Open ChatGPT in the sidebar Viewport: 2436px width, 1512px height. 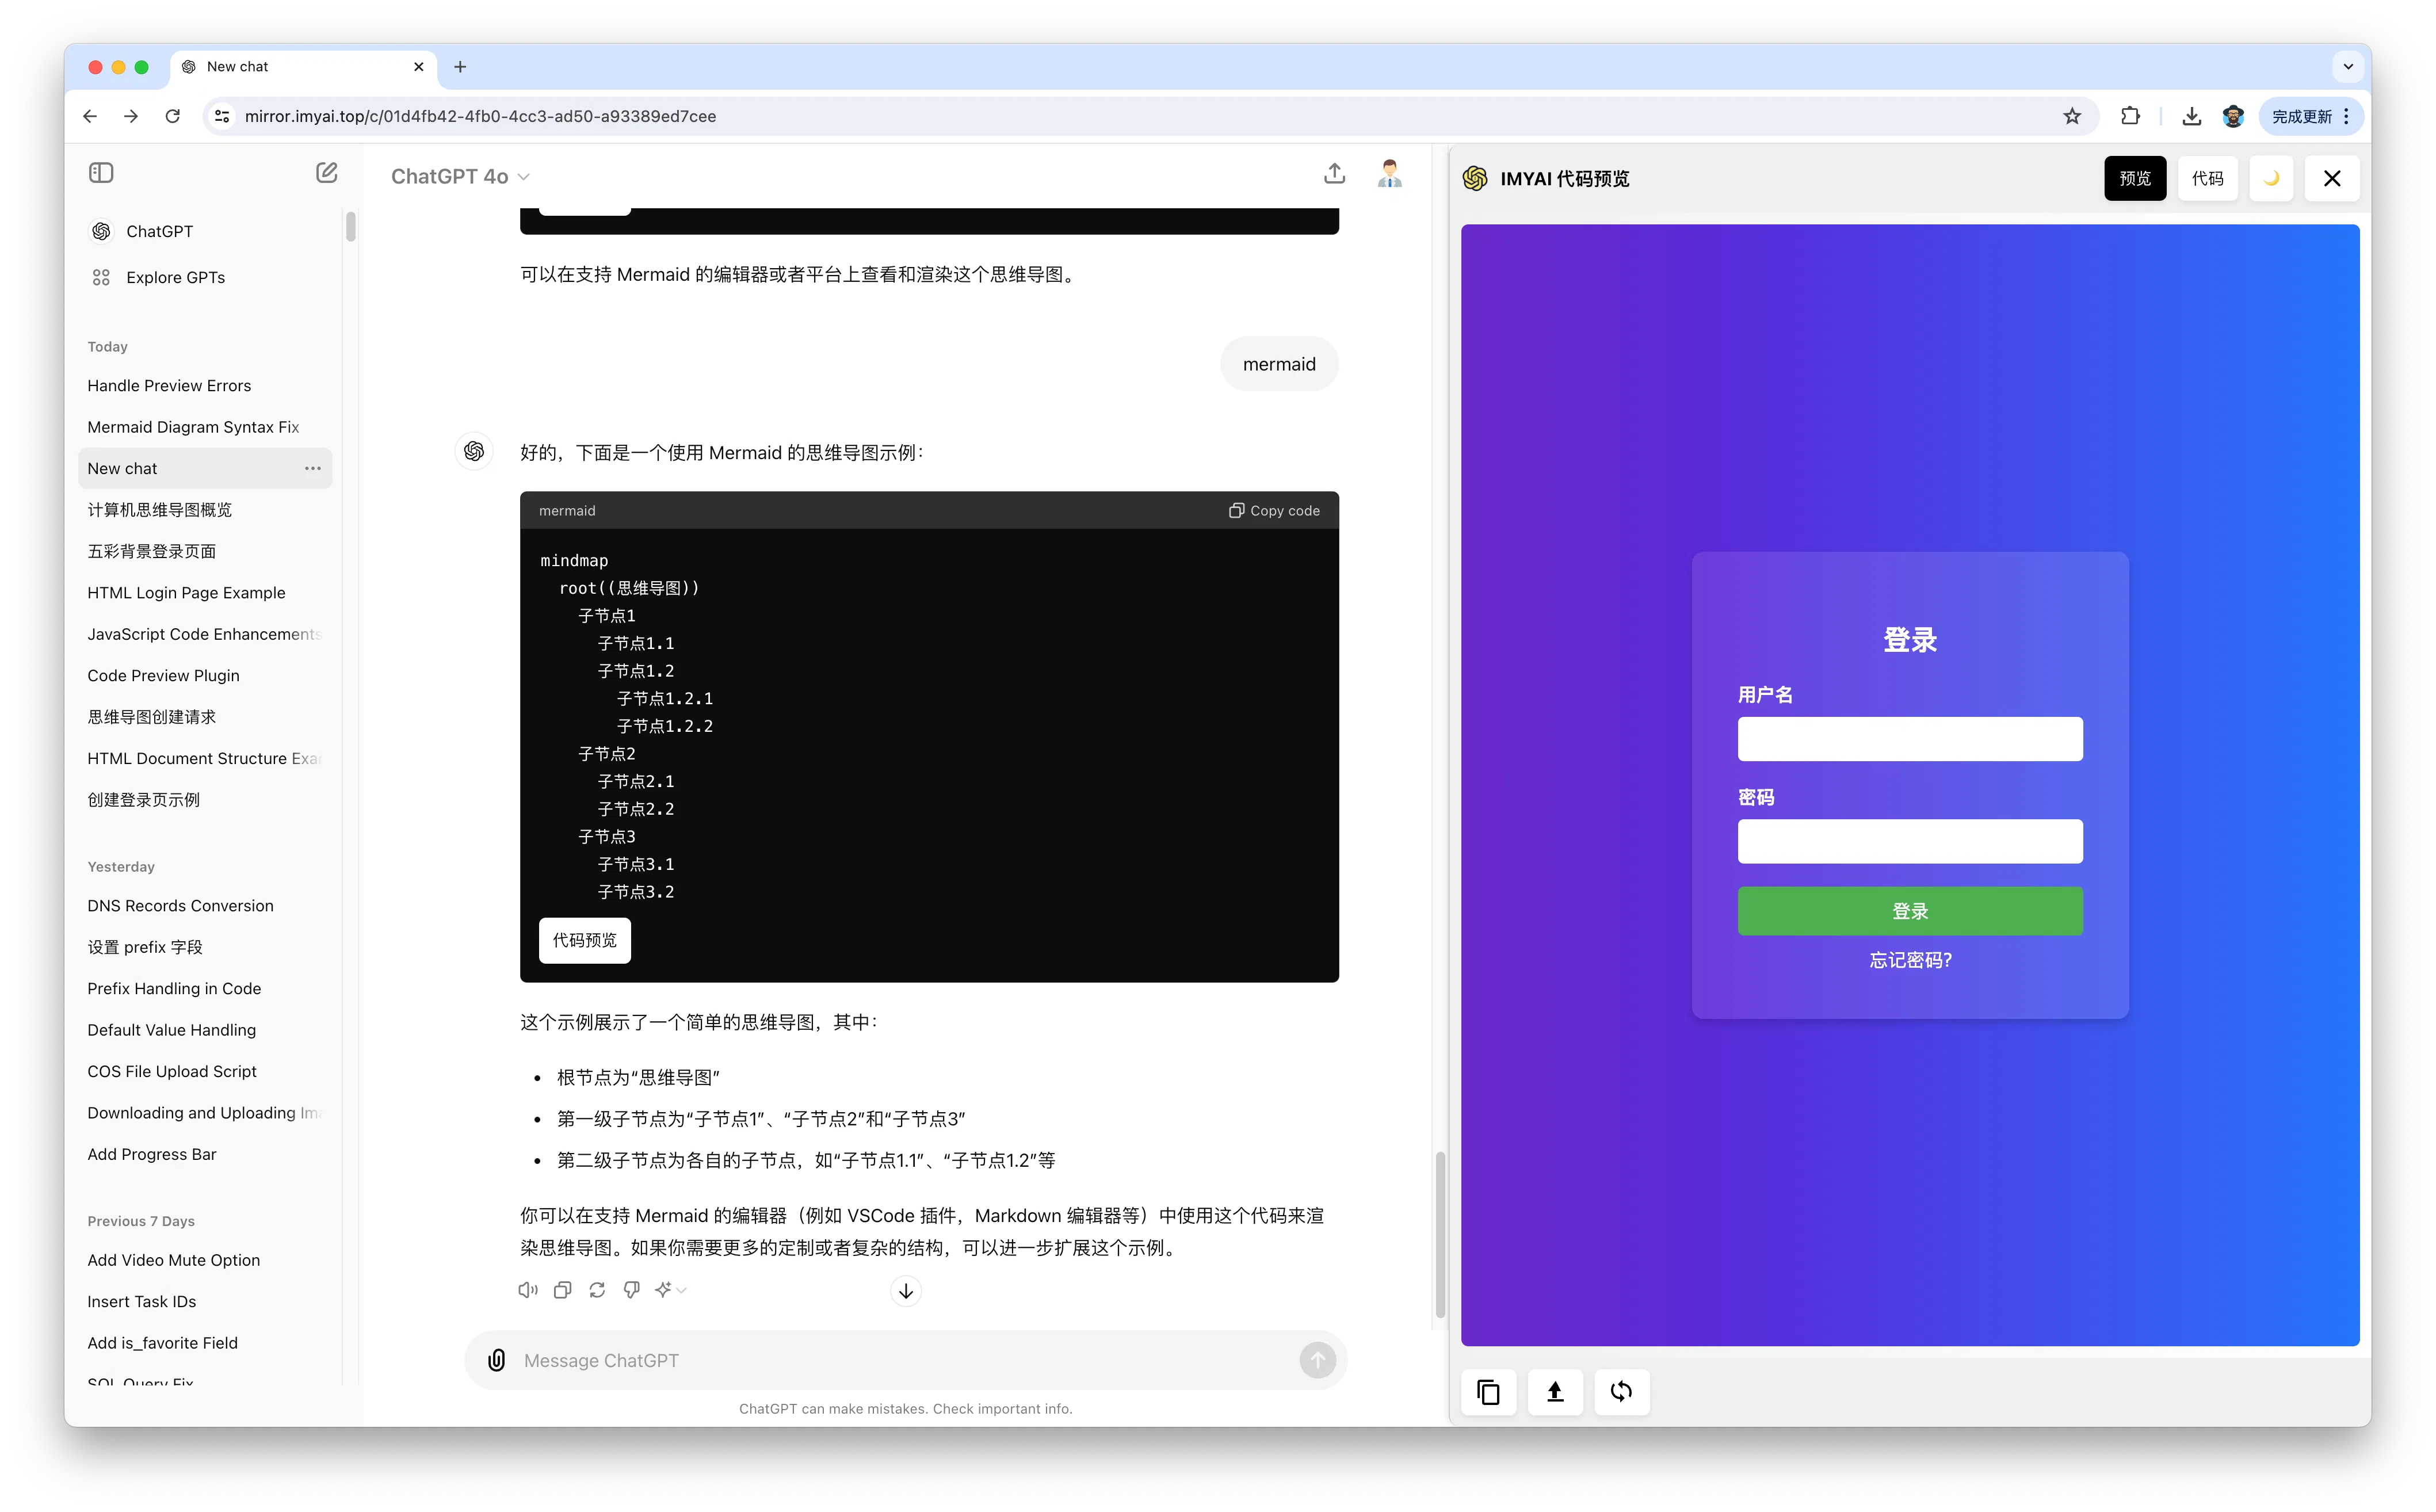click(x=205, y=231)
